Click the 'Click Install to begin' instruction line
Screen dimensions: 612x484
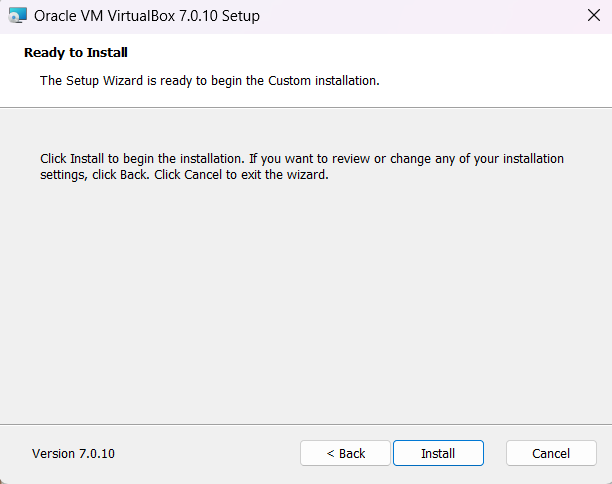tap(302, 159)
